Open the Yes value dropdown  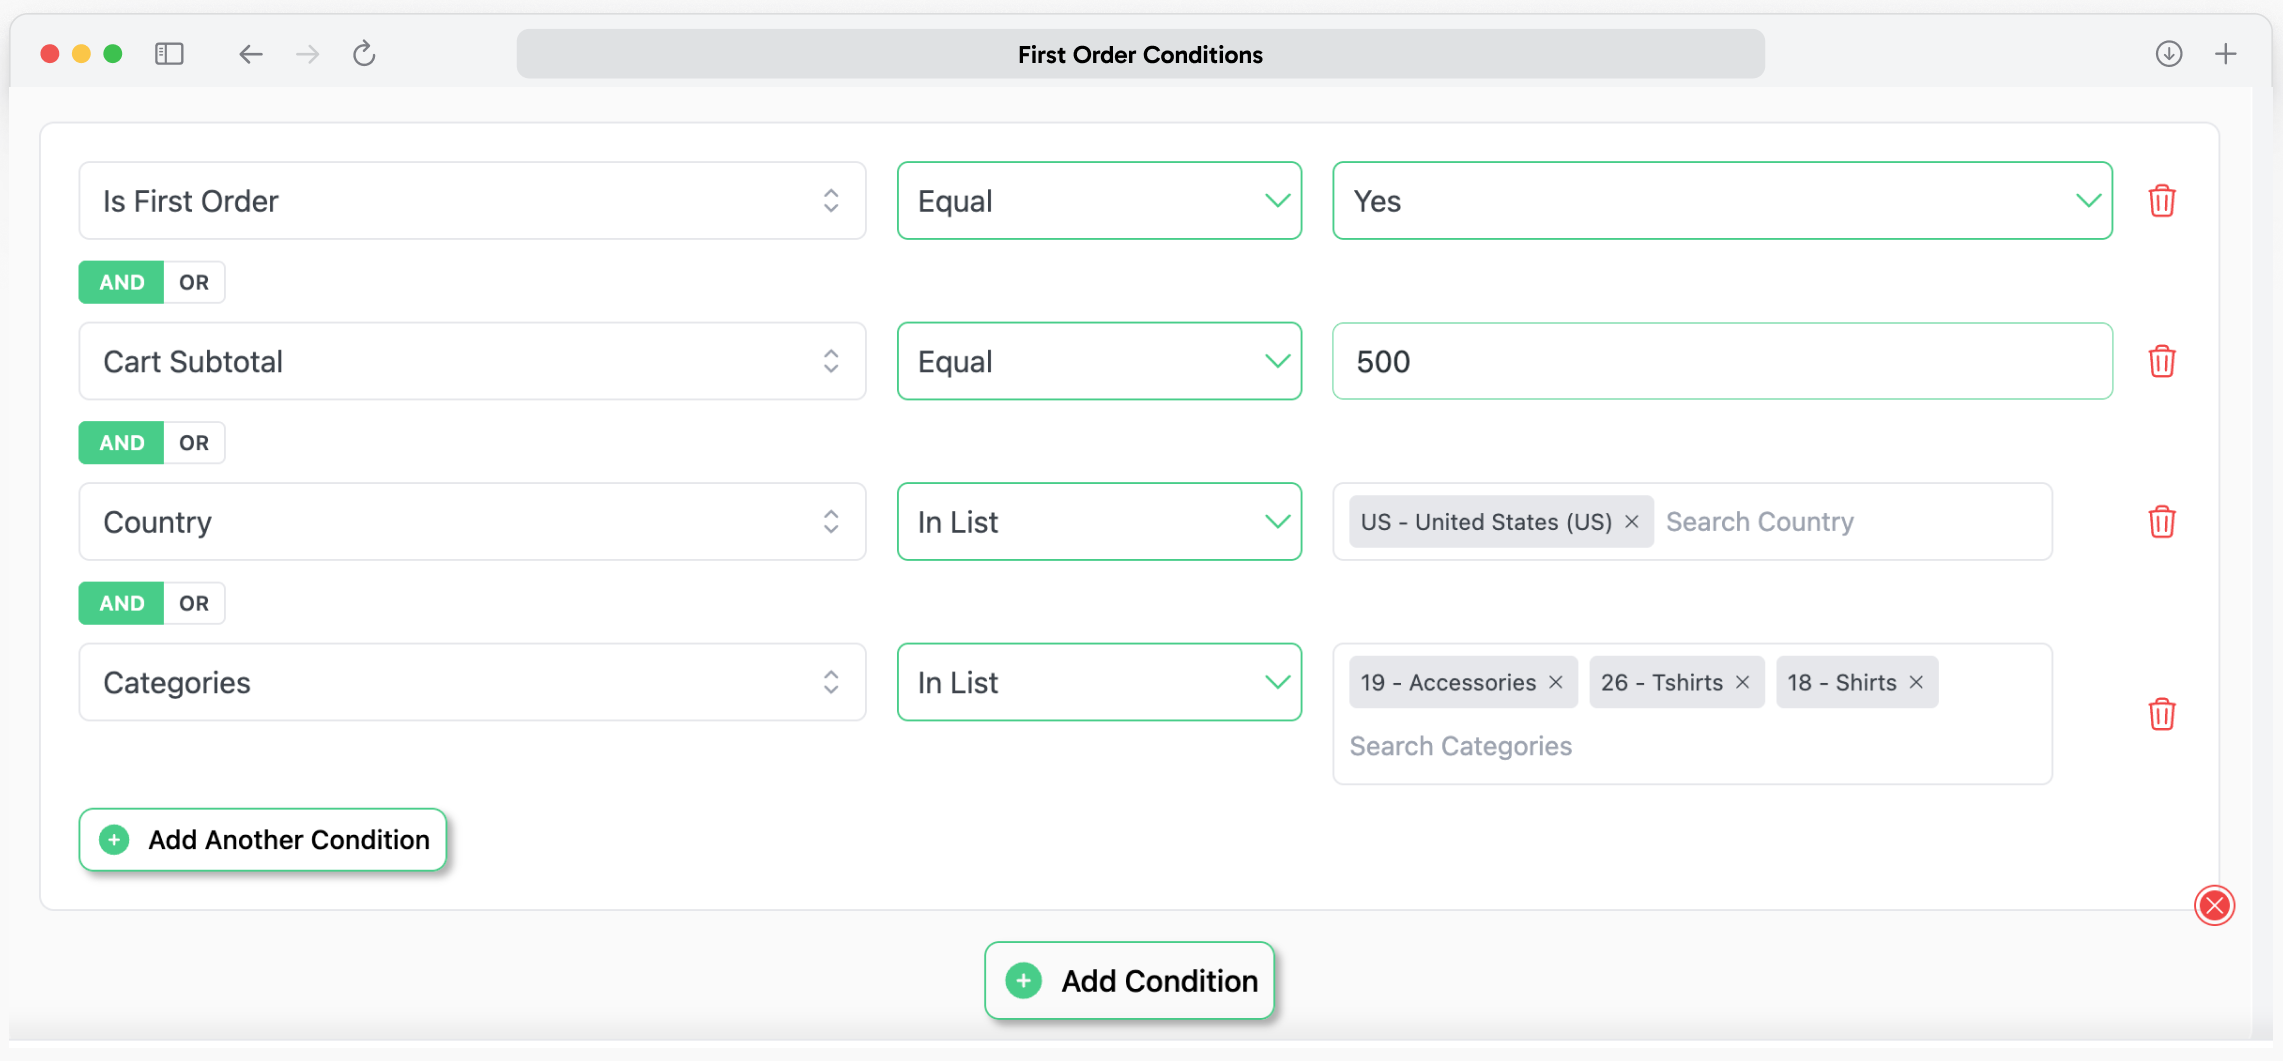1721,201
